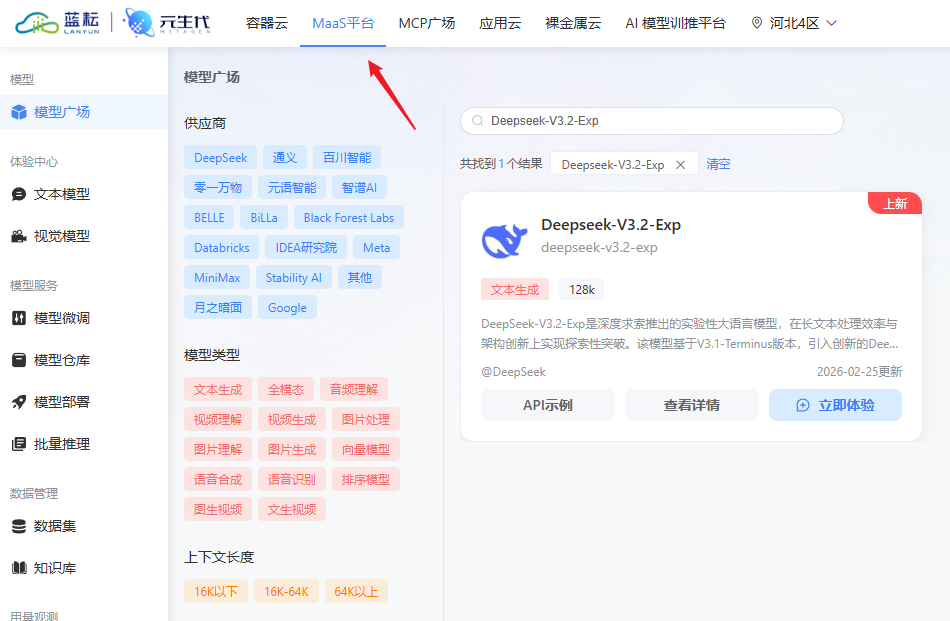Select 16K-64K context length filter
950x621 pixels.
point(287,591)
